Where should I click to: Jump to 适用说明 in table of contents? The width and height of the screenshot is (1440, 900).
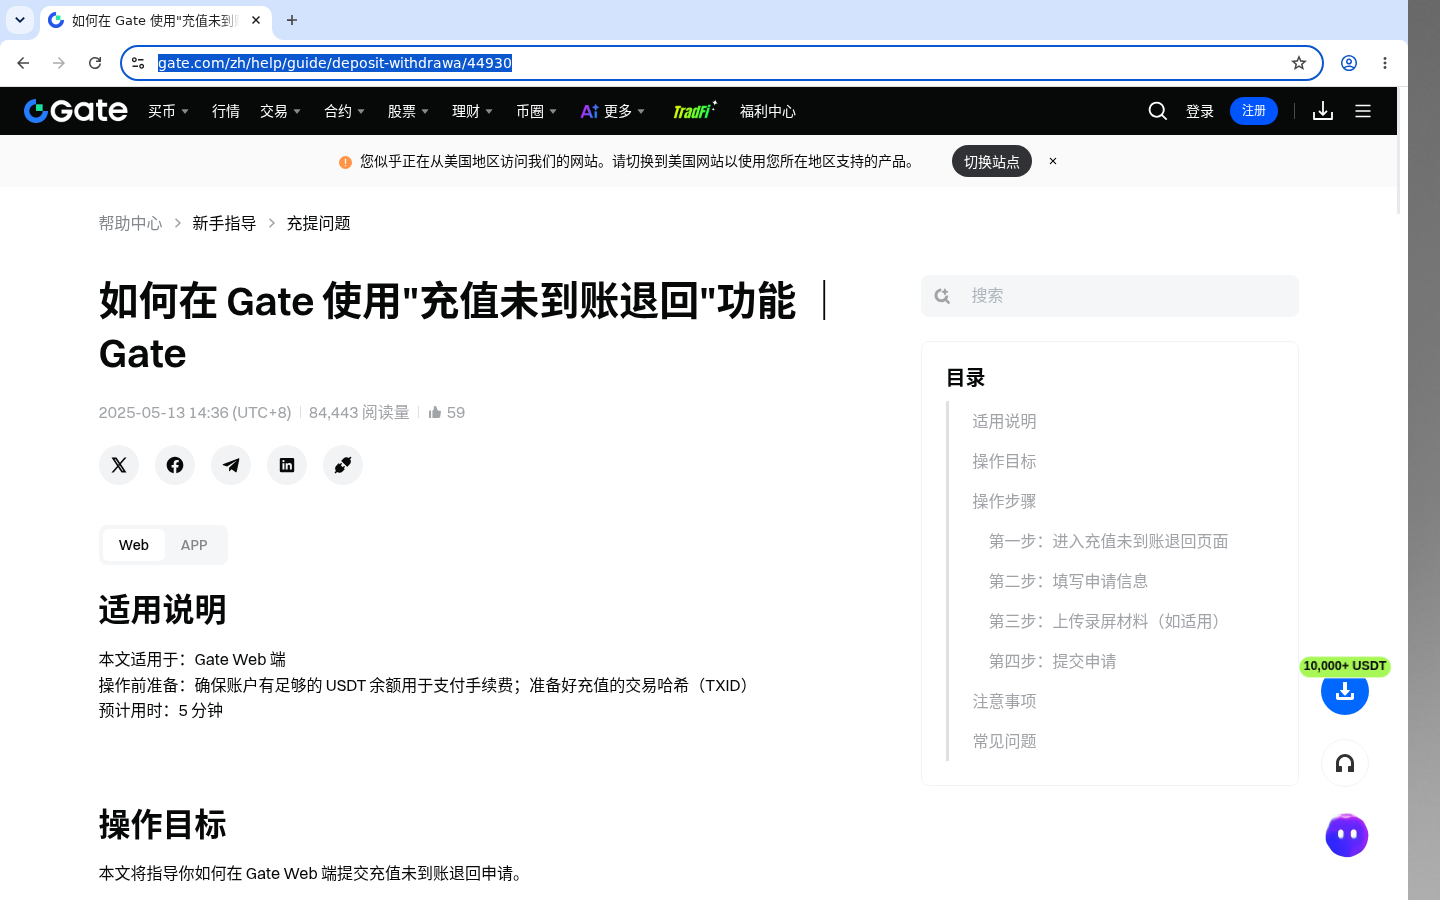(x=1004, y=421)
